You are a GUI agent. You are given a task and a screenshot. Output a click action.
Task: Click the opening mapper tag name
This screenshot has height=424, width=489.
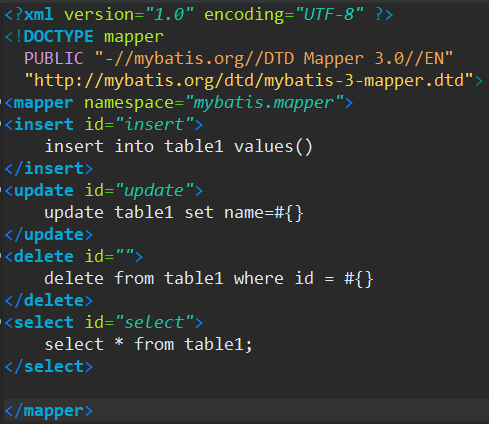point(43,103)
